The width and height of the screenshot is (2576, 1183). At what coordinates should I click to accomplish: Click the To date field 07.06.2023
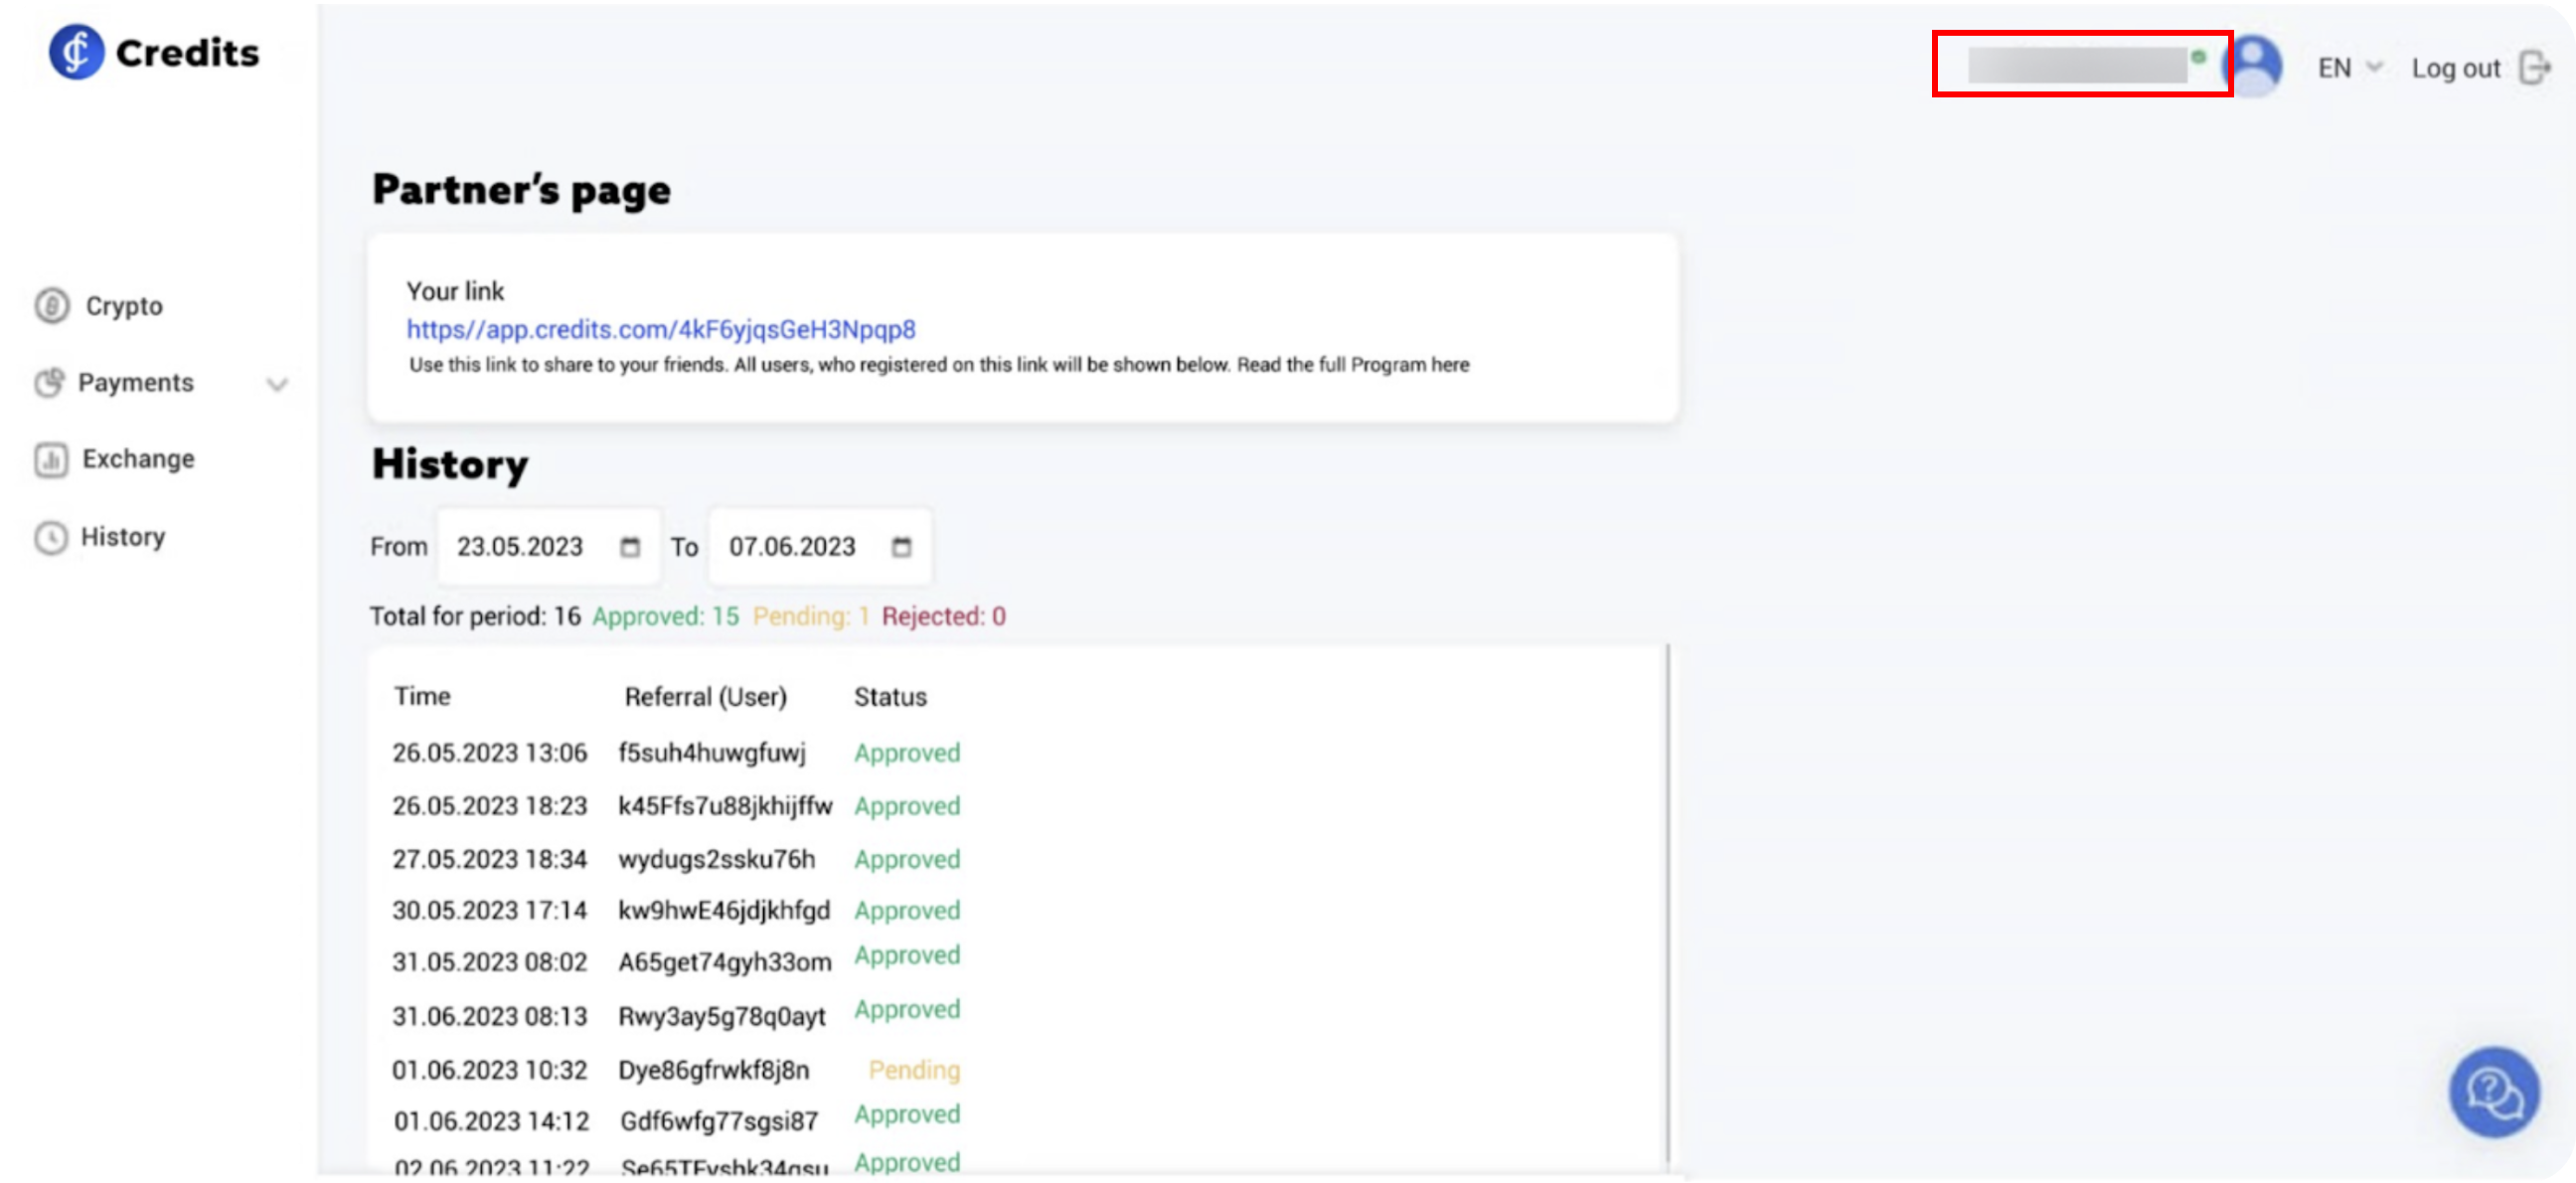pos(792,547)
